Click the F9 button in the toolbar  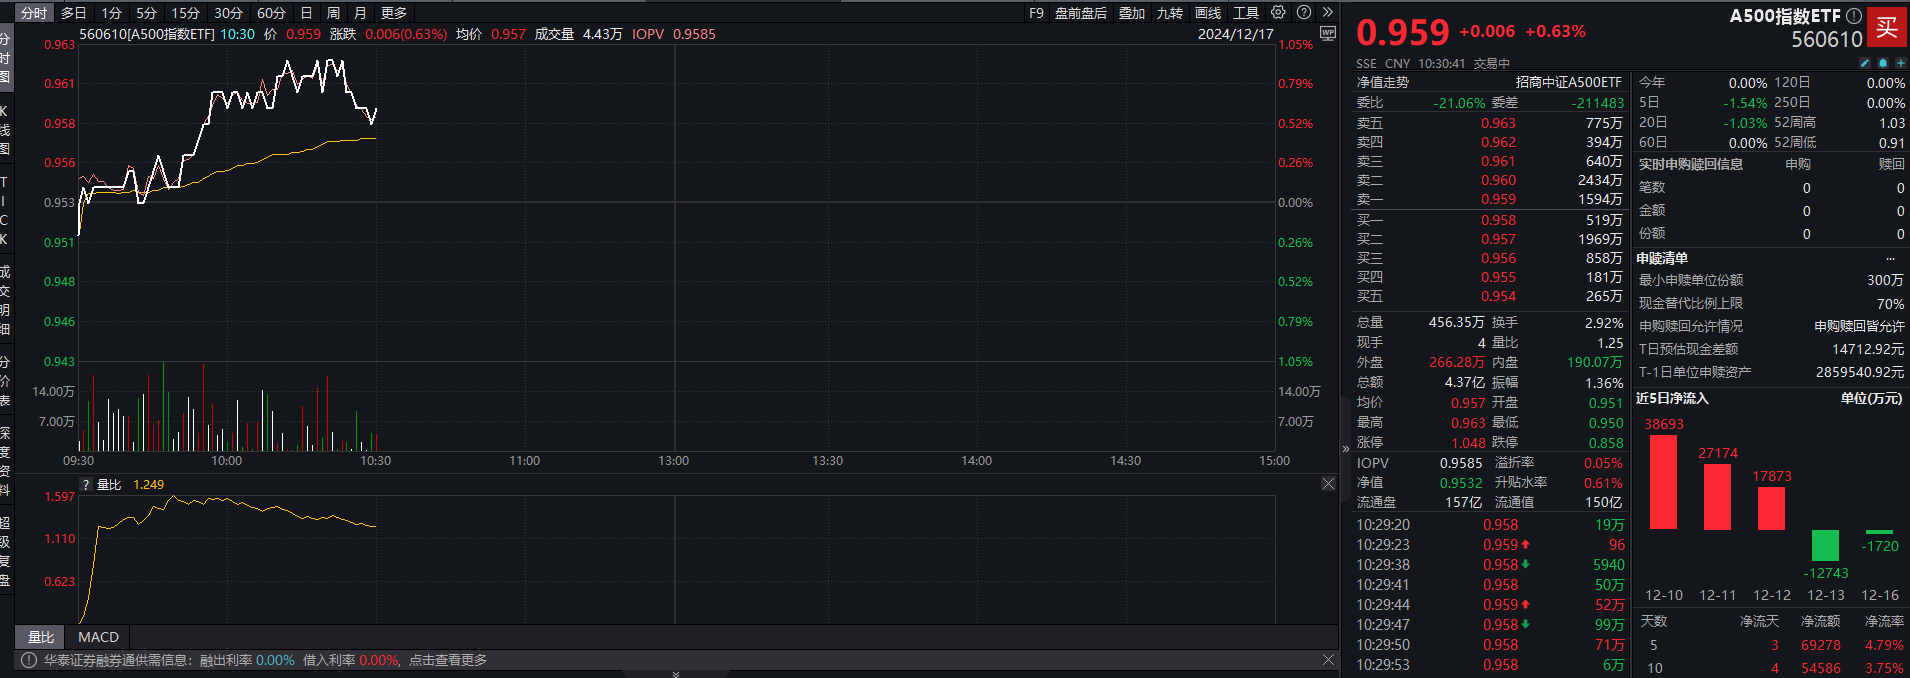tap(1036, 13)
